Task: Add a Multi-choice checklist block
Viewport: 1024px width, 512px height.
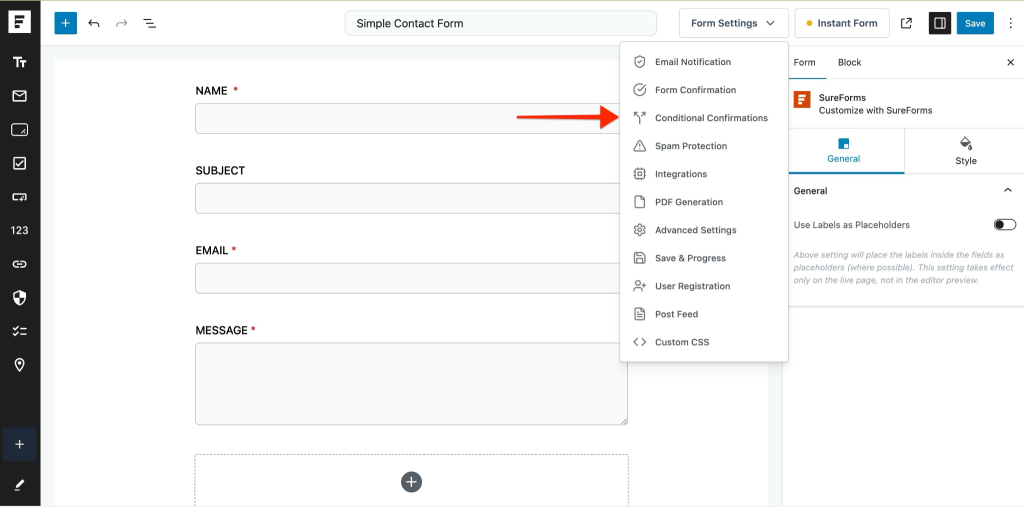Action: point(20,332)
